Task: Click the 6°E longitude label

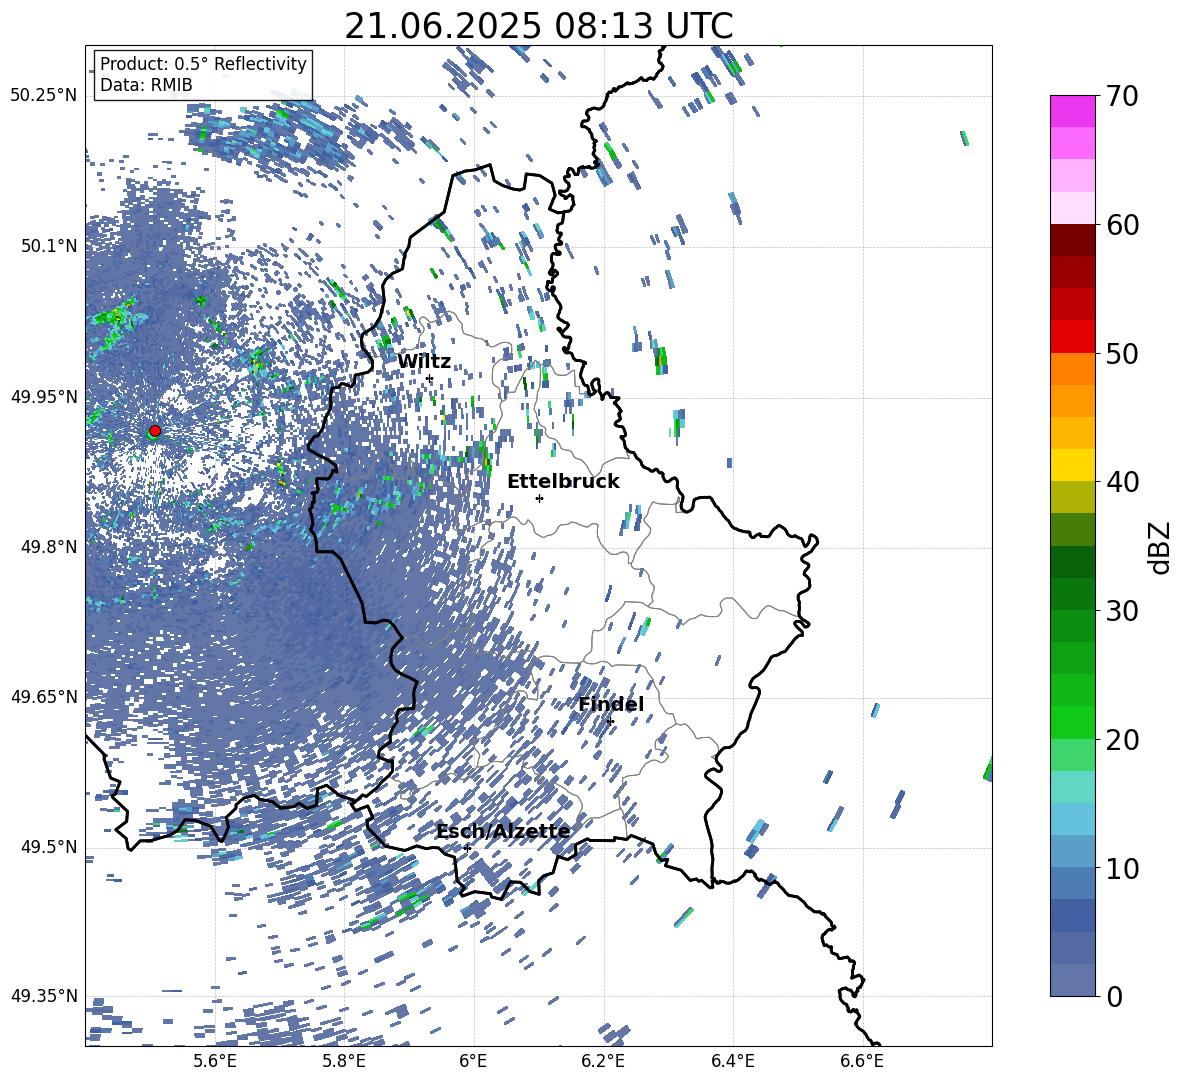Action: point(473,1061)
